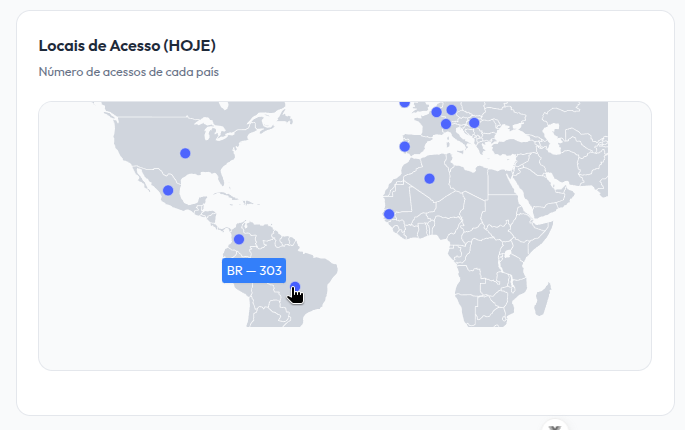Click the Balkans marker in Eastern Europe

click(474, 123)
